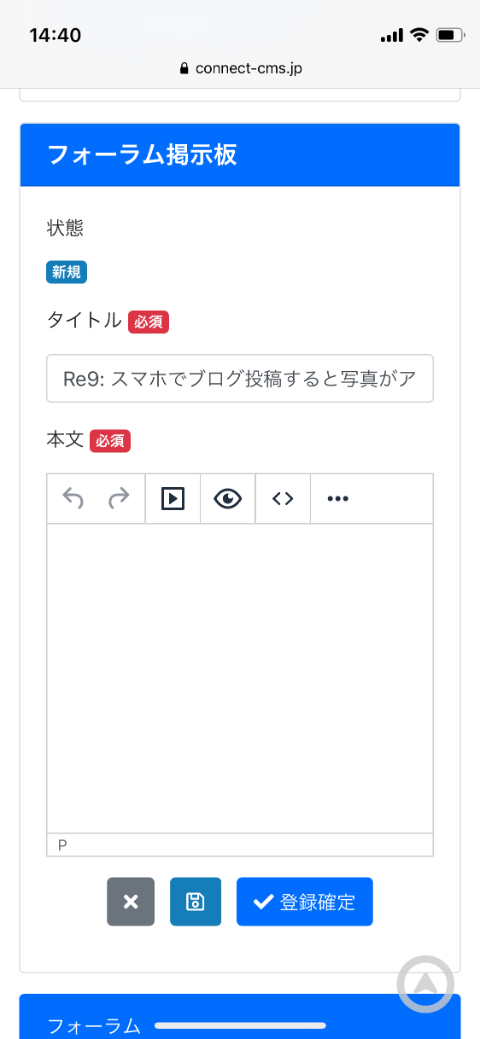This screenshot has height=1039, width=480.
Task: Insert media using the play-box icon
Action: [x=172, y=498]
